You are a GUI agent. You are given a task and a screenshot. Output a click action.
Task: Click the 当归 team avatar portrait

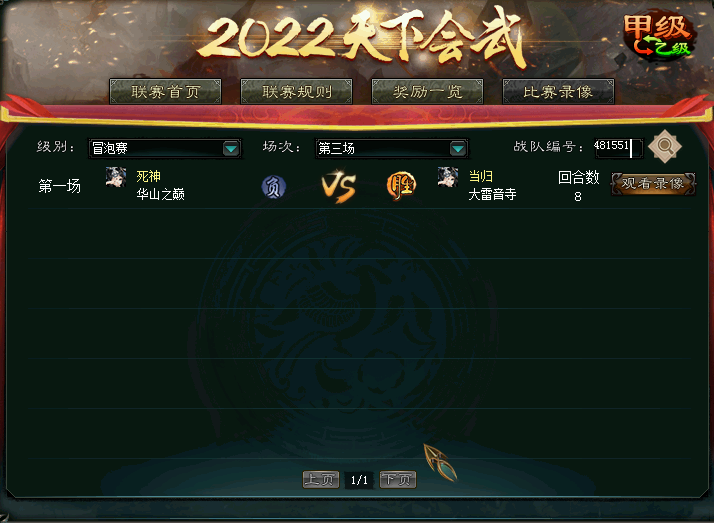(x=448, y=177)
